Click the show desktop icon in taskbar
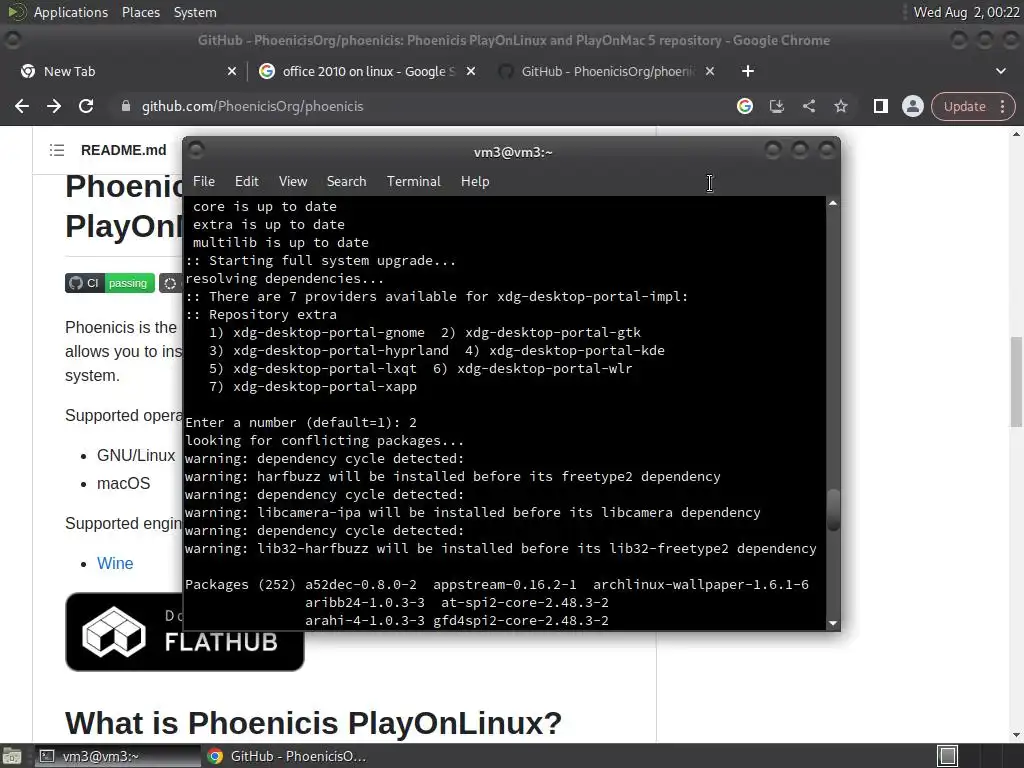 12,756
